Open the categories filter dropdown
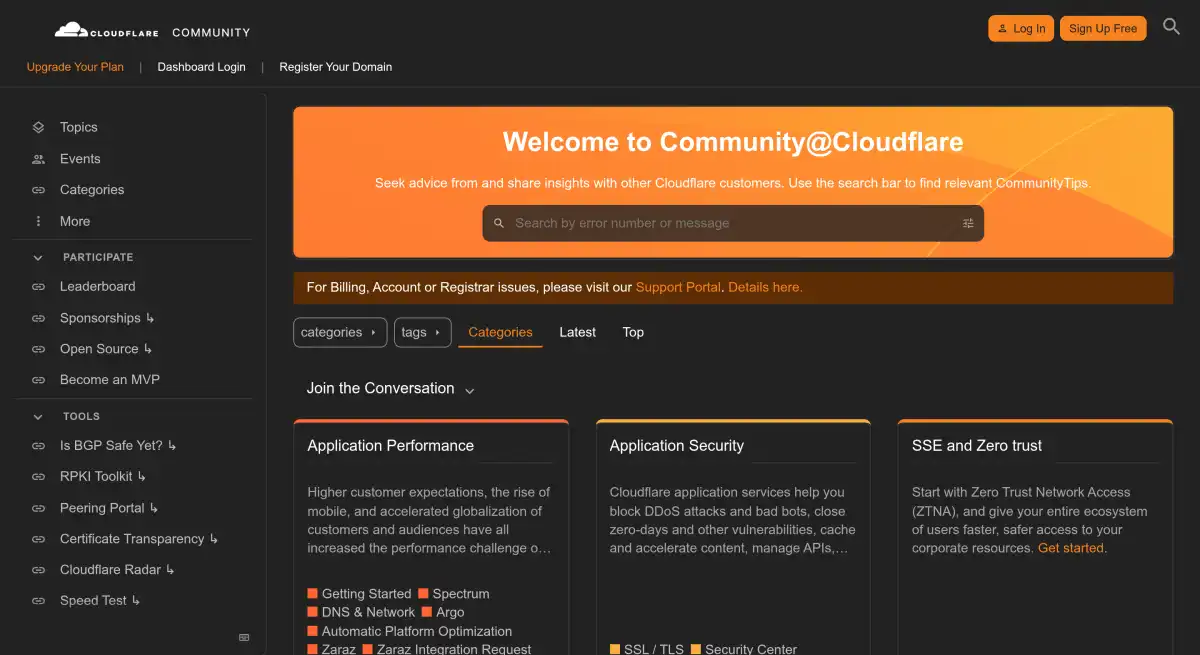 (x=339, y=333)
